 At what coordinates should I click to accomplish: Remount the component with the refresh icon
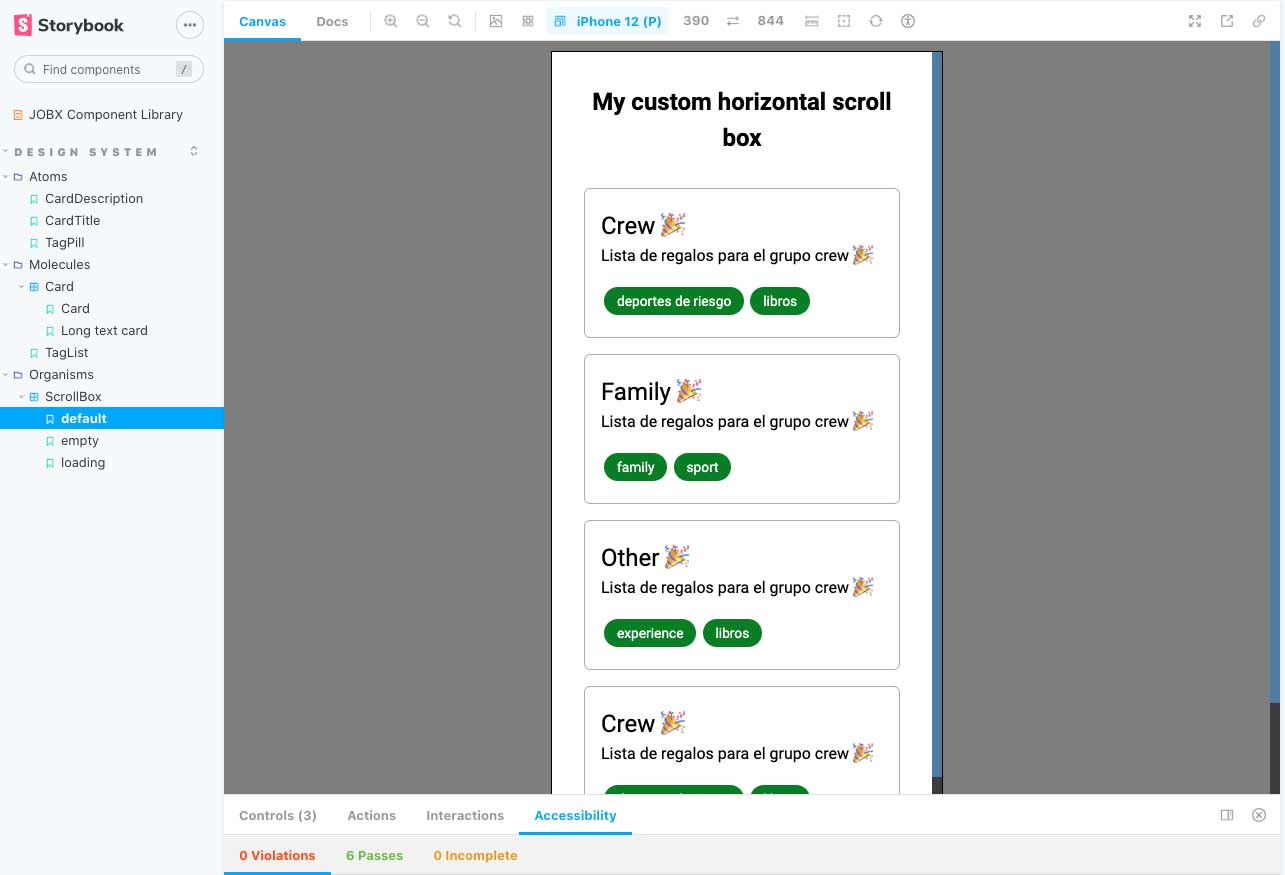tap(875, 20)
